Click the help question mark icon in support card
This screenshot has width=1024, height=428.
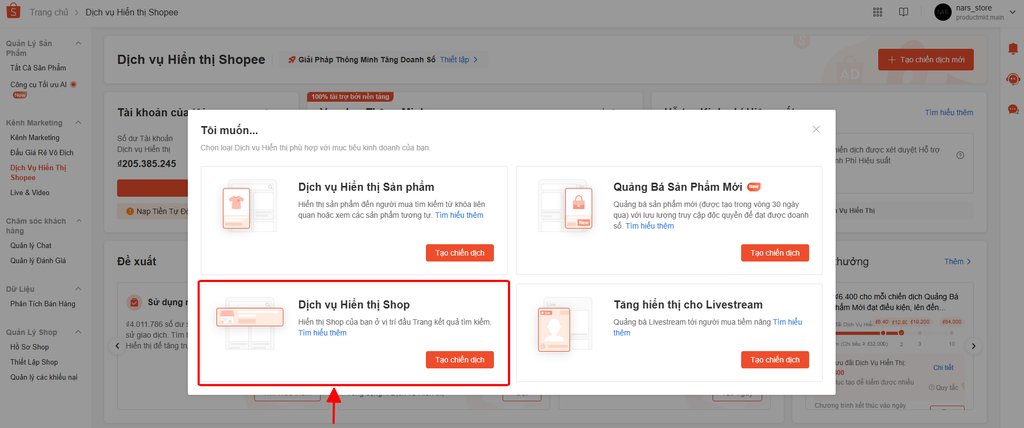pyautogui.click(x=960, y=156)
